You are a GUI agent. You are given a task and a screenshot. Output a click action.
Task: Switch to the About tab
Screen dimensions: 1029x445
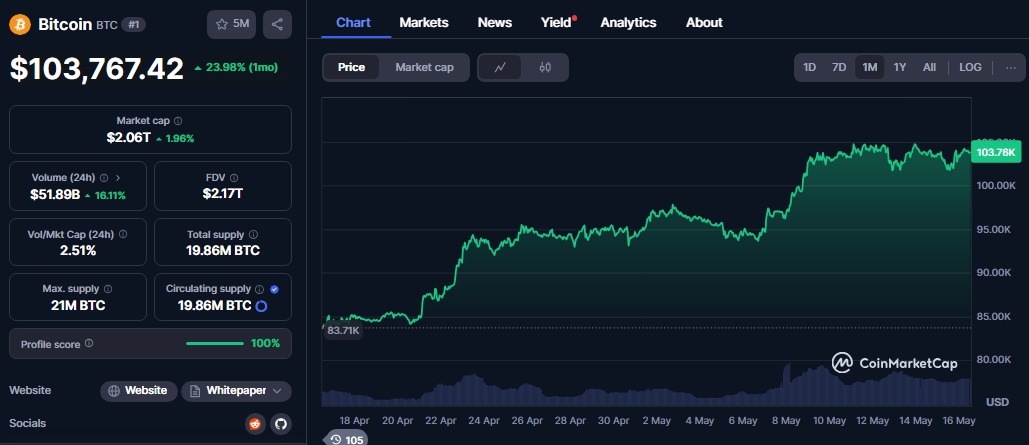tap(704, 22)
